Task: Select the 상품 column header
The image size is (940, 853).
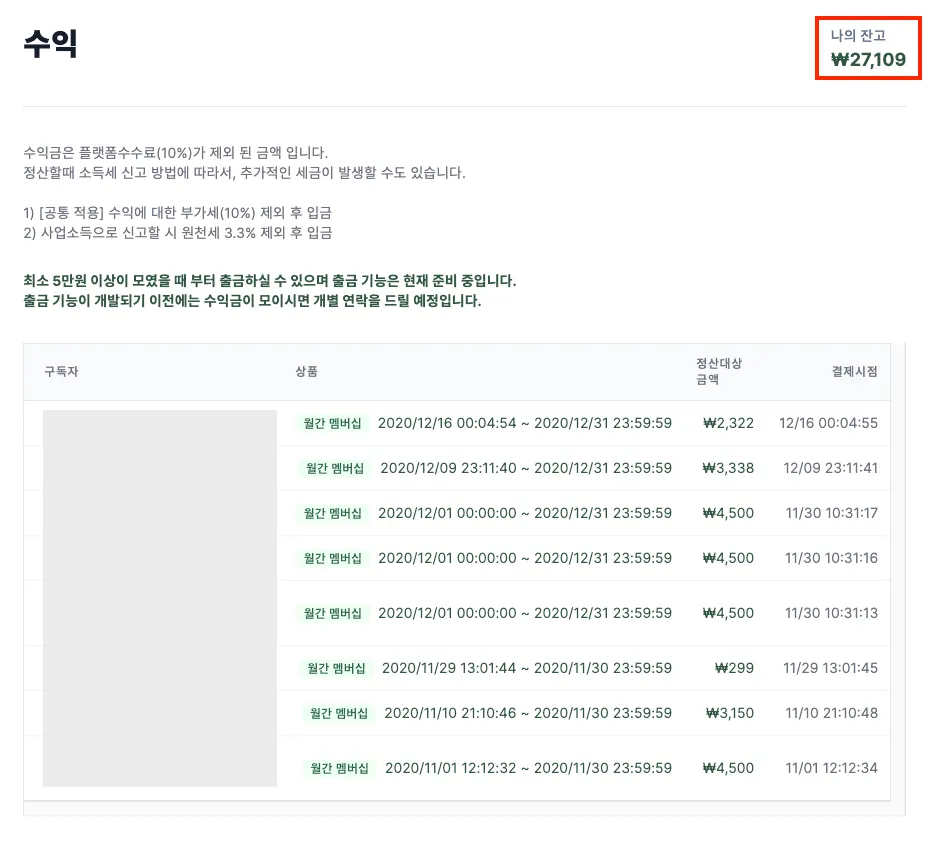Action: pyautogui.click(x=306, y=372)
